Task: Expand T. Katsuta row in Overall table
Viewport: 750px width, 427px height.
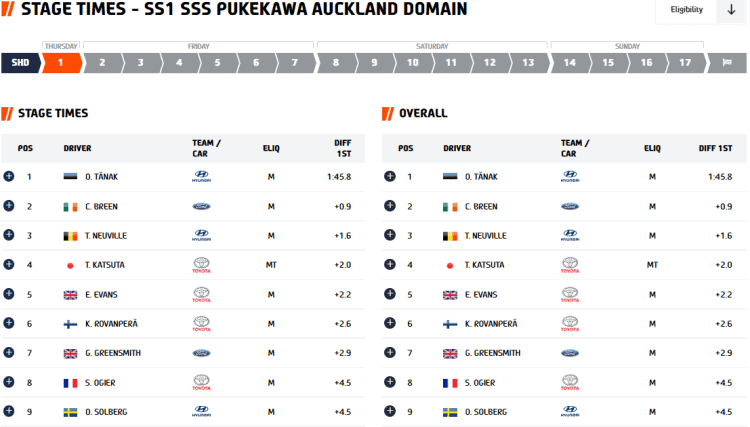Action: (388, 265)
